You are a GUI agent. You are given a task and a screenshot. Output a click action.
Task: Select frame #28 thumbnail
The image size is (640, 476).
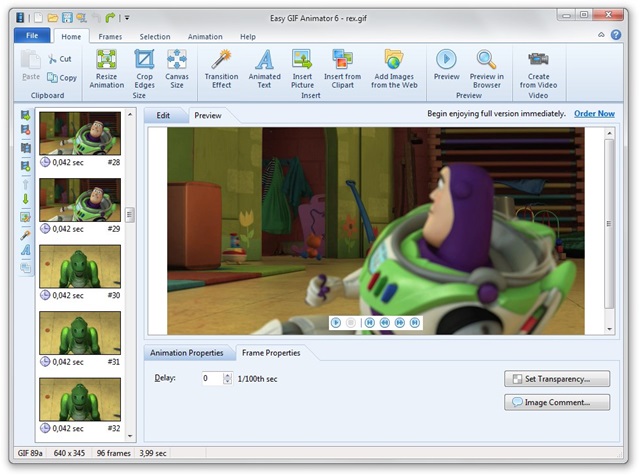click(80, 133)
